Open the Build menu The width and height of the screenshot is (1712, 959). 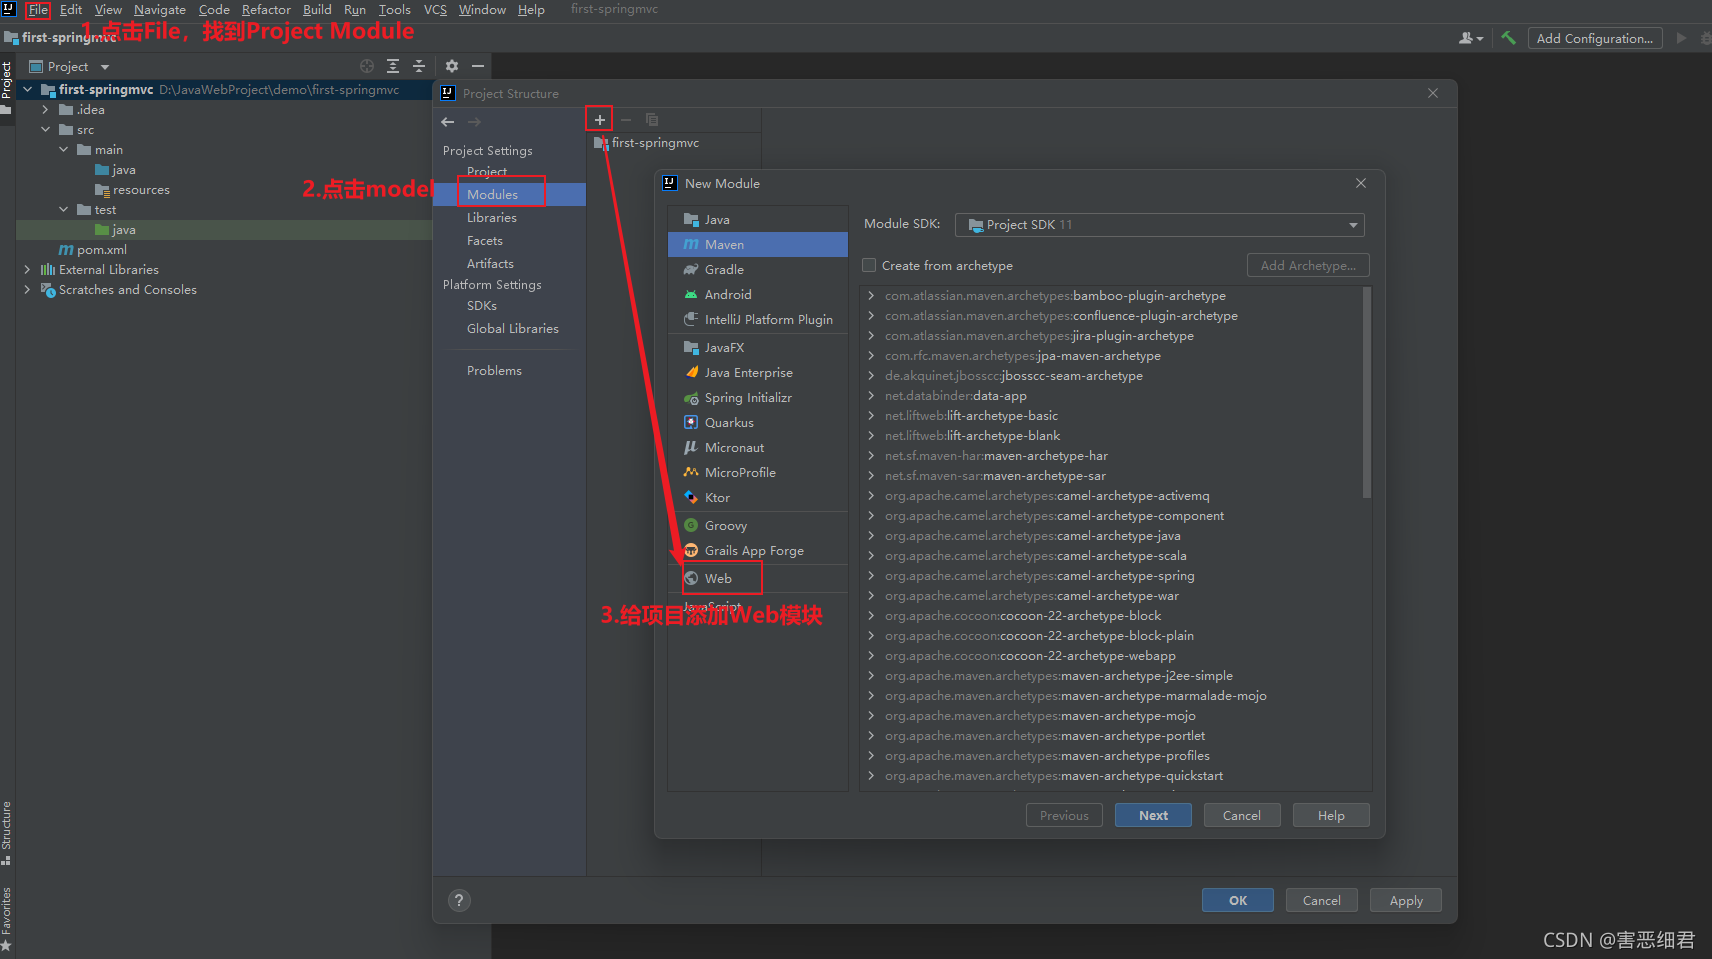(317, 10)
